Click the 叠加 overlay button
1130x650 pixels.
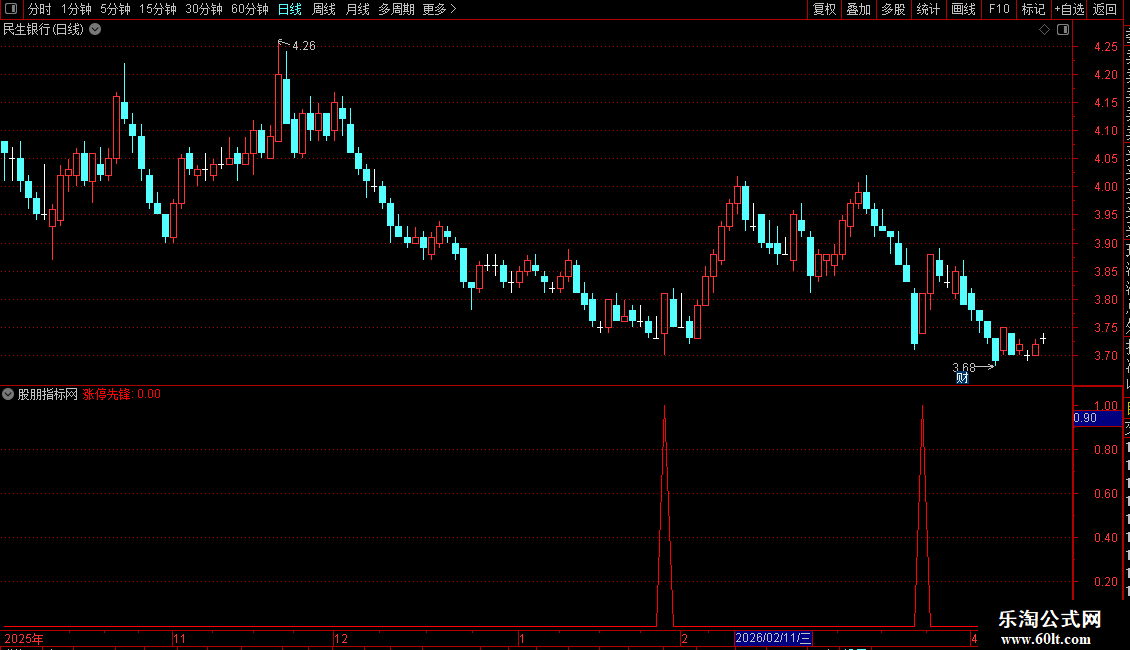[x=858, y=9]
